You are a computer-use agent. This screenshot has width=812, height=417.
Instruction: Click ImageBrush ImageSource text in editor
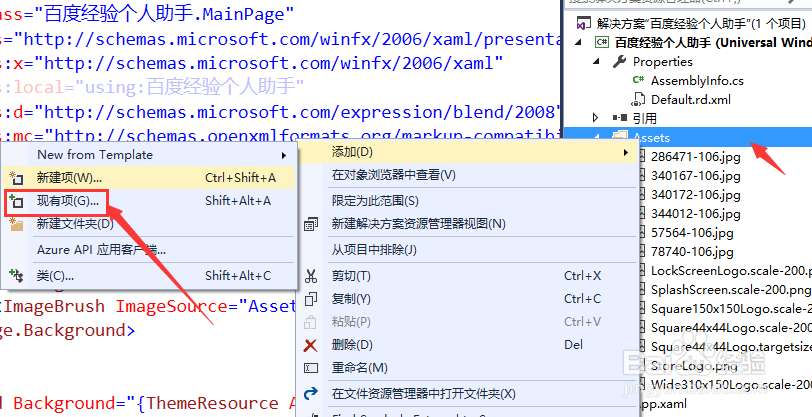pyautogui.click(x=116, y=306)
